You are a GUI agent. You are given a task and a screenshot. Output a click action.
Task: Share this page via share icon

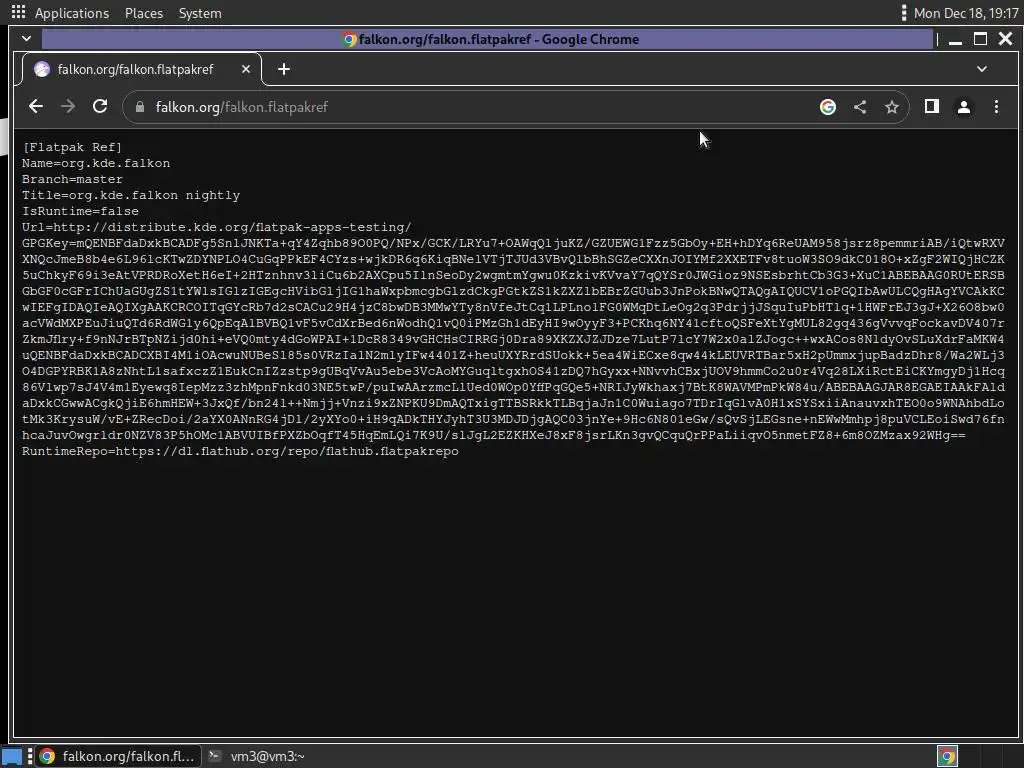[x=860, y=107]
